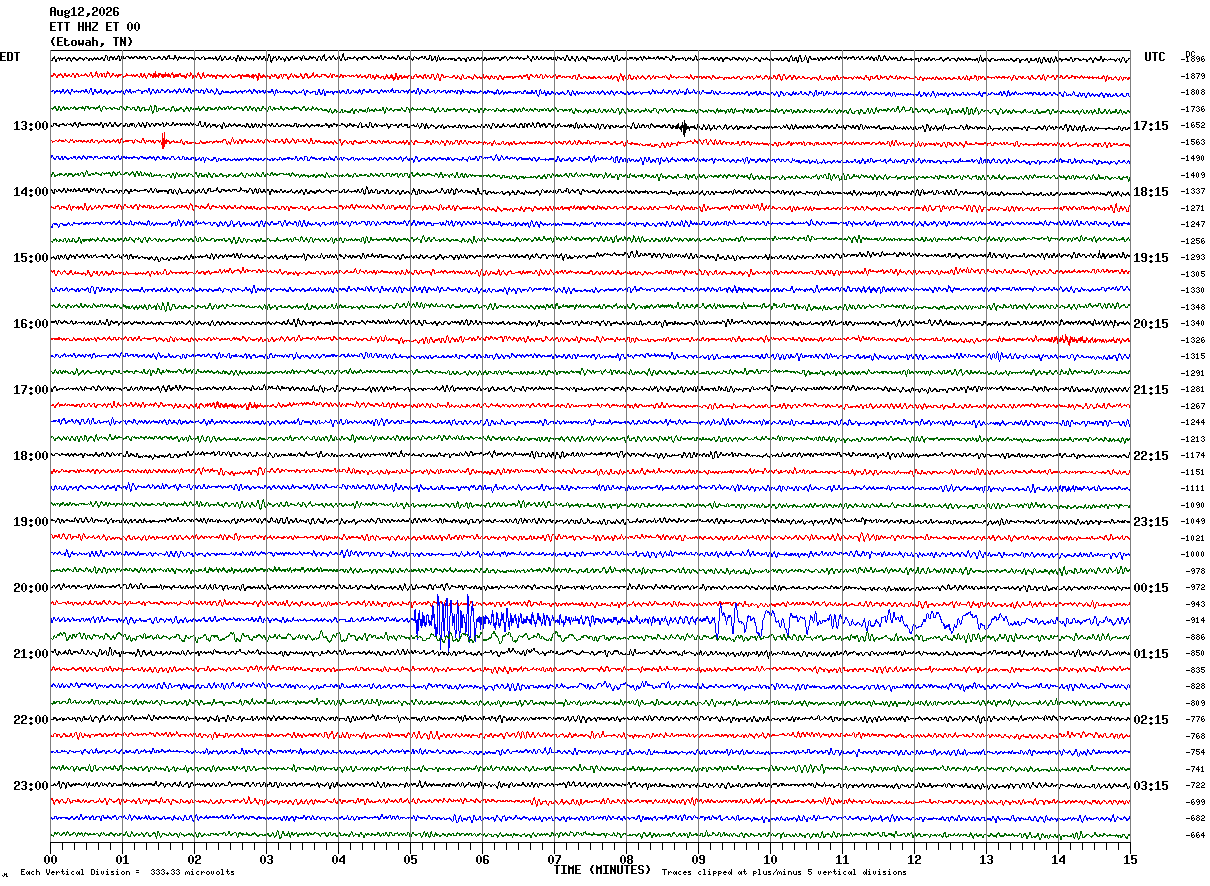Click the UTC timezone label
The height and width of the screenshot is (886, 1210).
click(1155, 57)
